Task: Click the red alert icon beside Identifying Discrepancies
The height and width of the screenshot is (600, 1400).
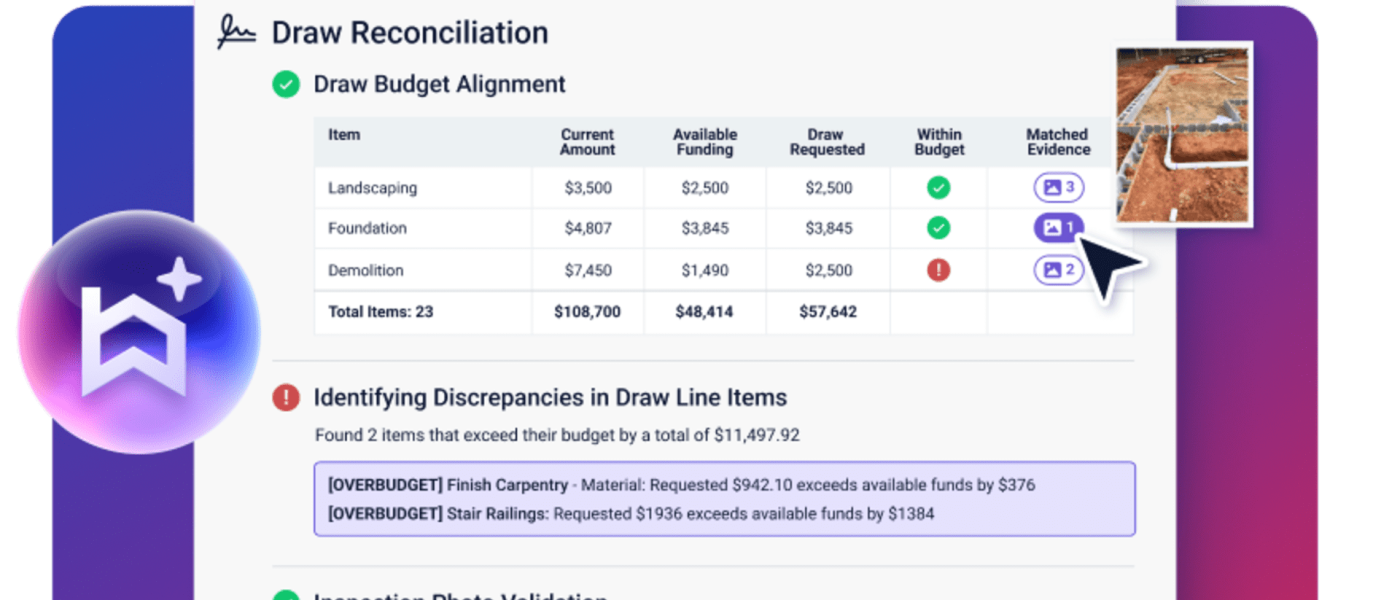Action: [286, 398]
